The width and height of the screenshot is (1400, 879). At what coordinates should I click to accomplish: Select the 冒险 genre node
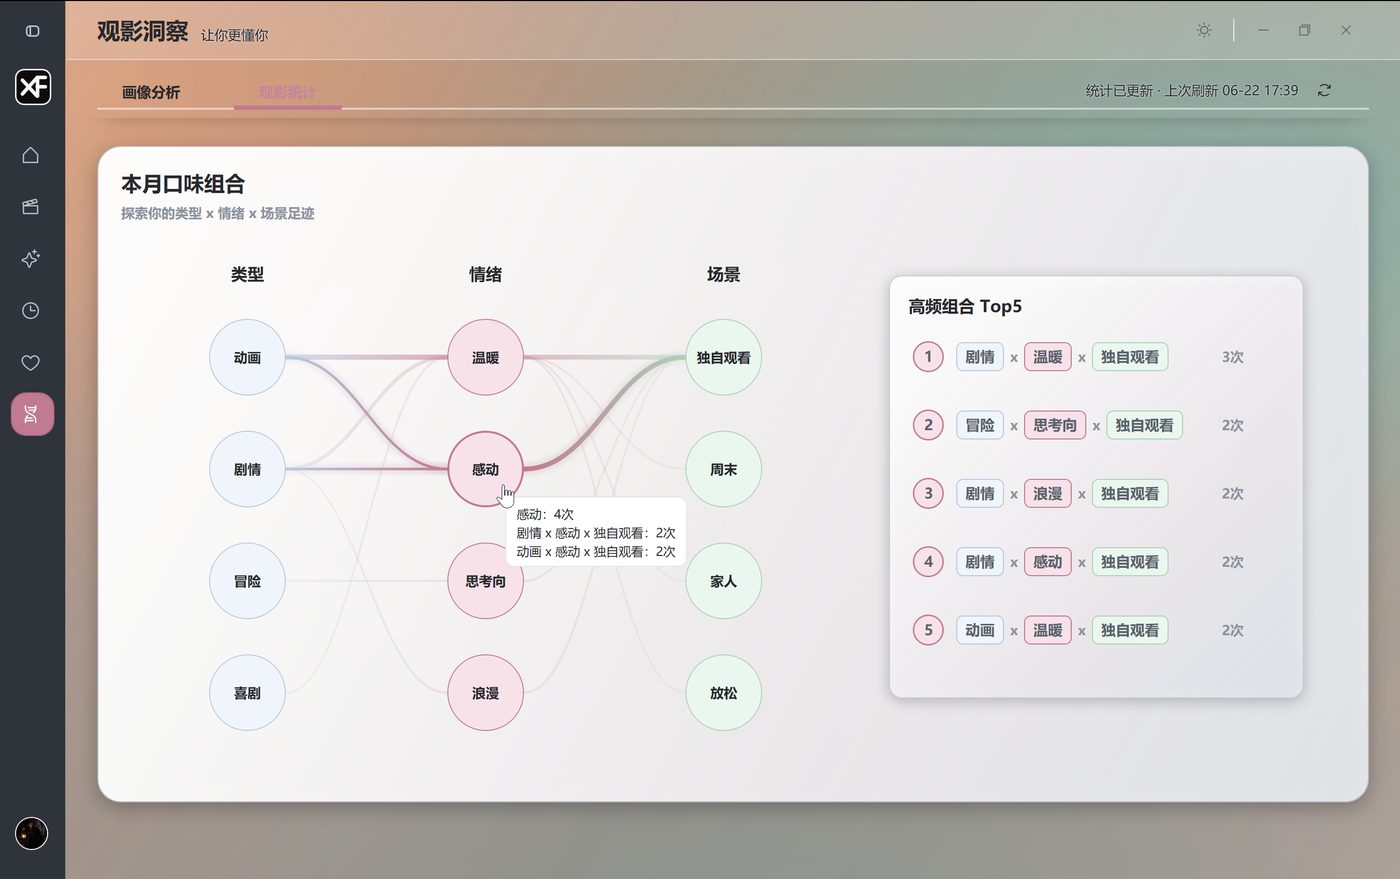coord(247,581)
